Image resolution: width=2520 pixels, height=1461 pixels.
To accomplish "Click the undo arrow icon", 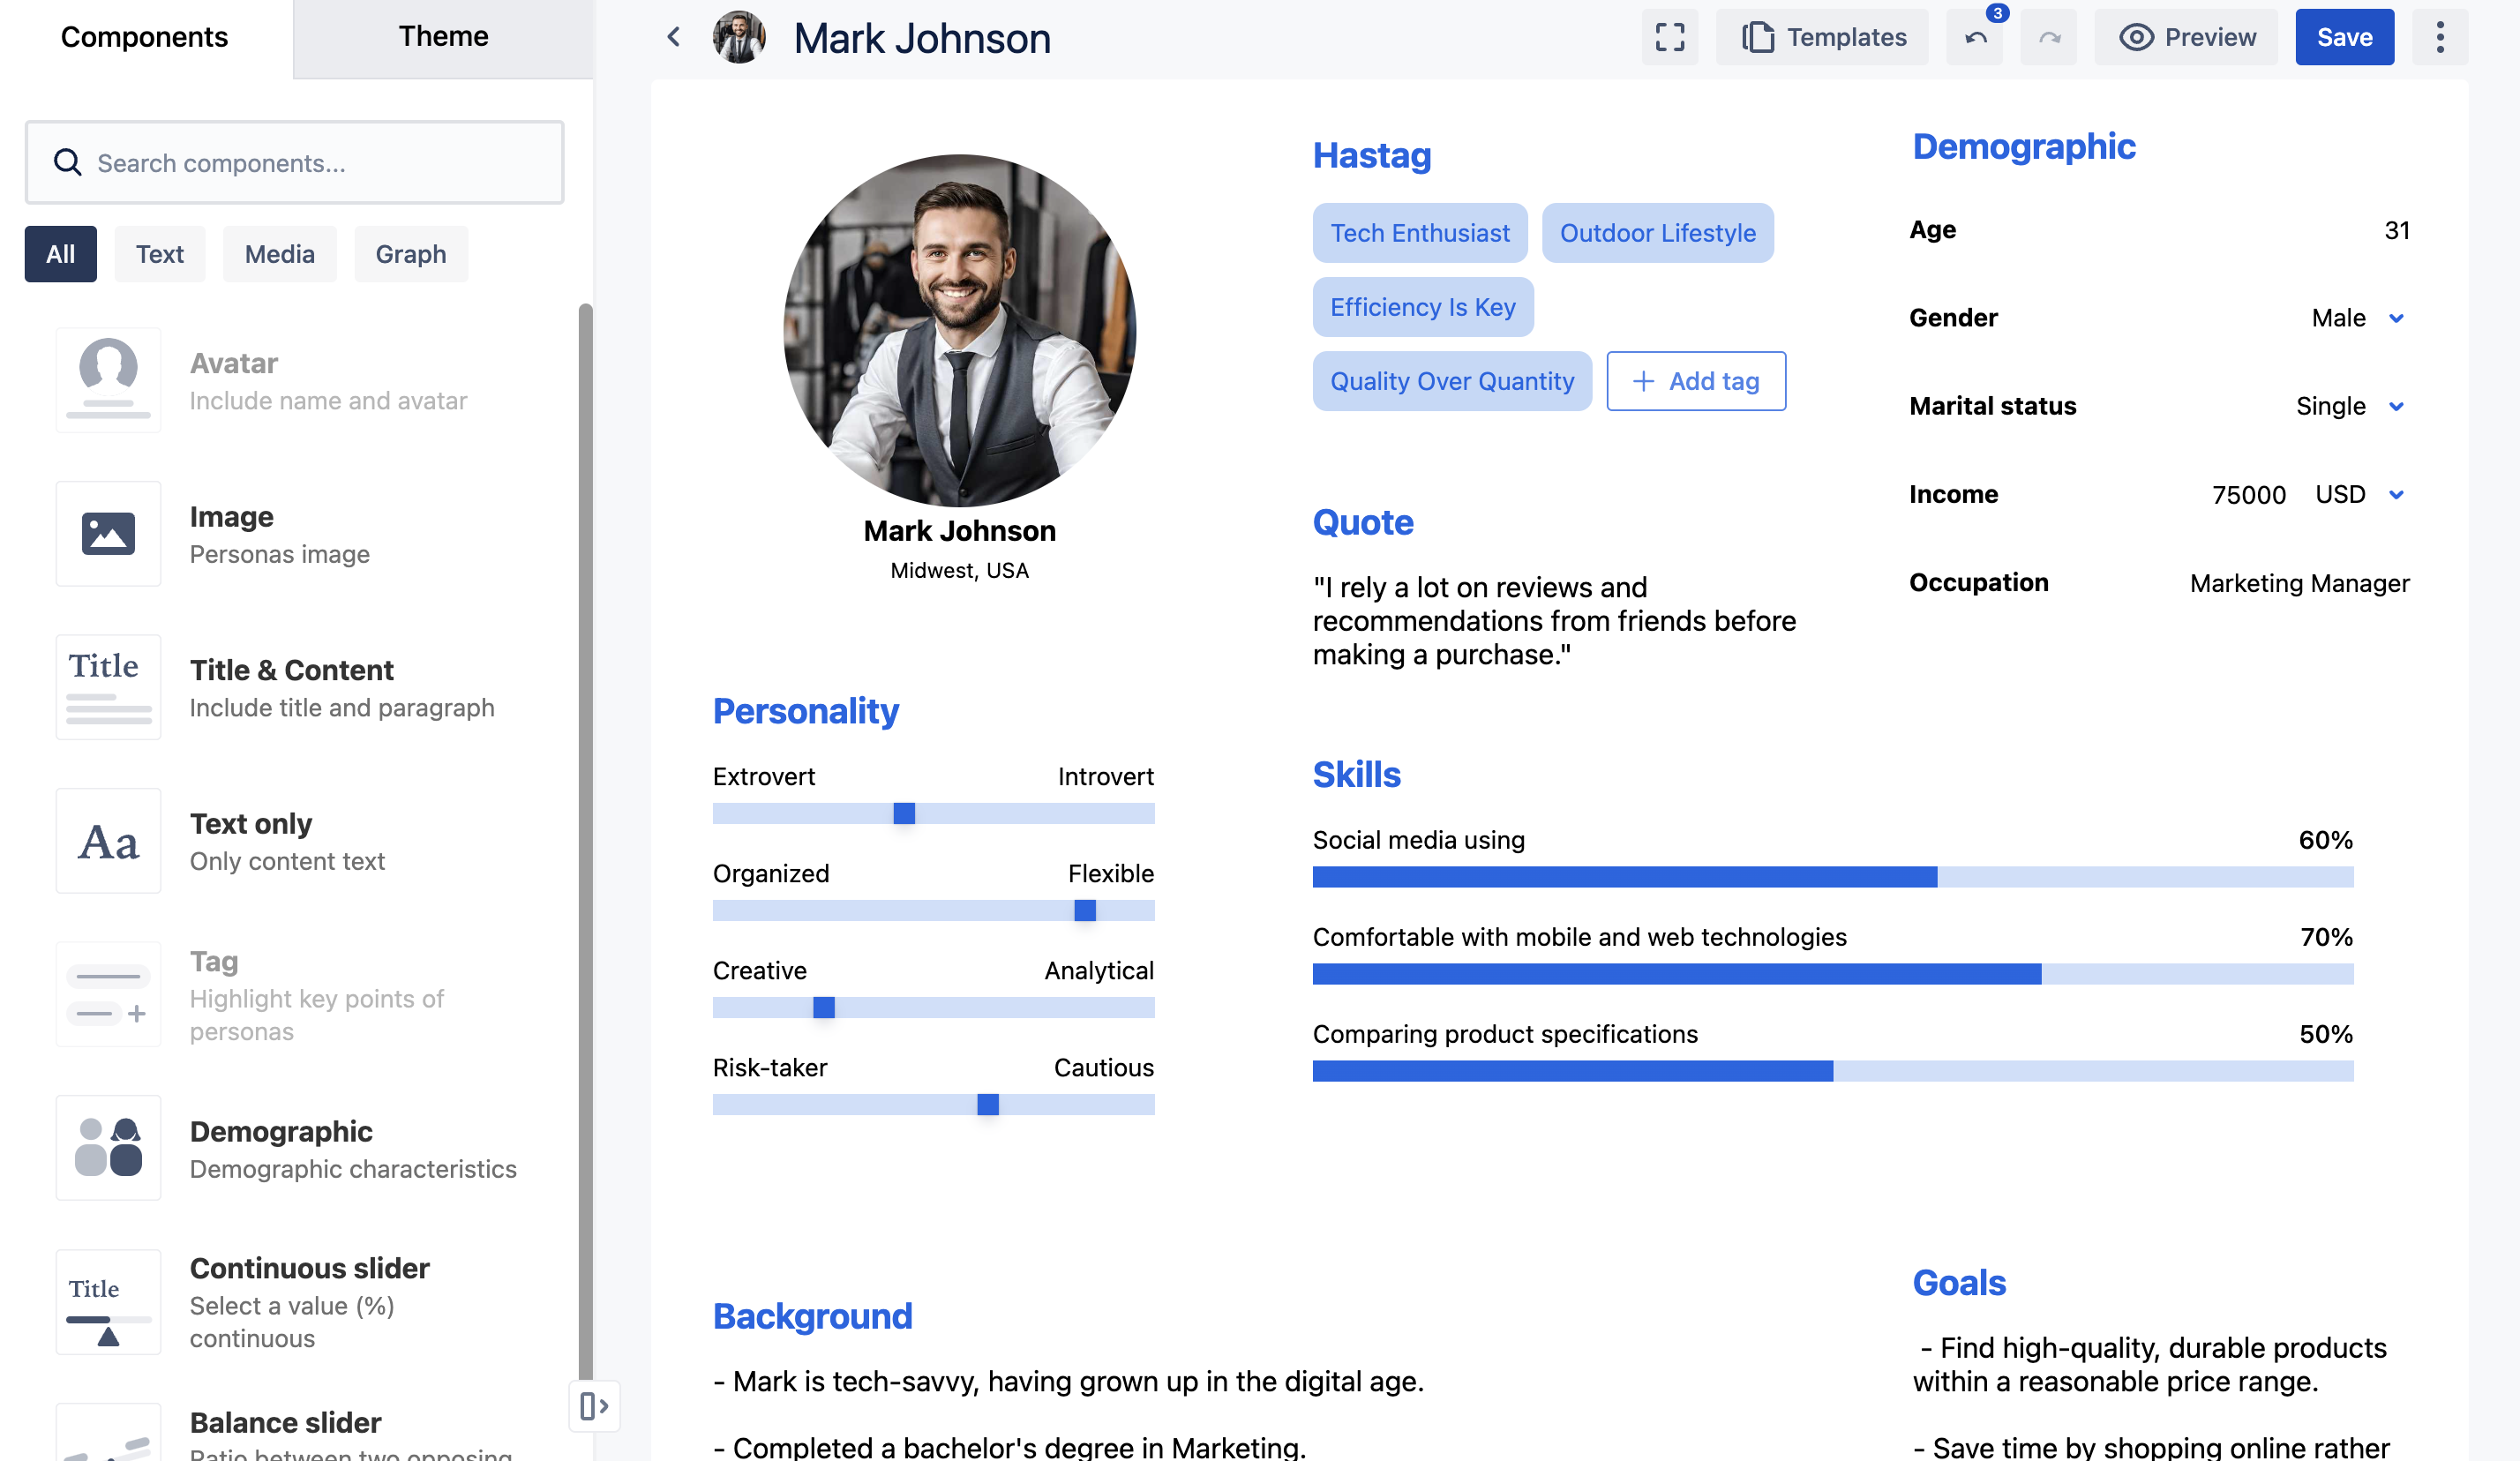I will pyautogui.click(x=1975, y=38).
